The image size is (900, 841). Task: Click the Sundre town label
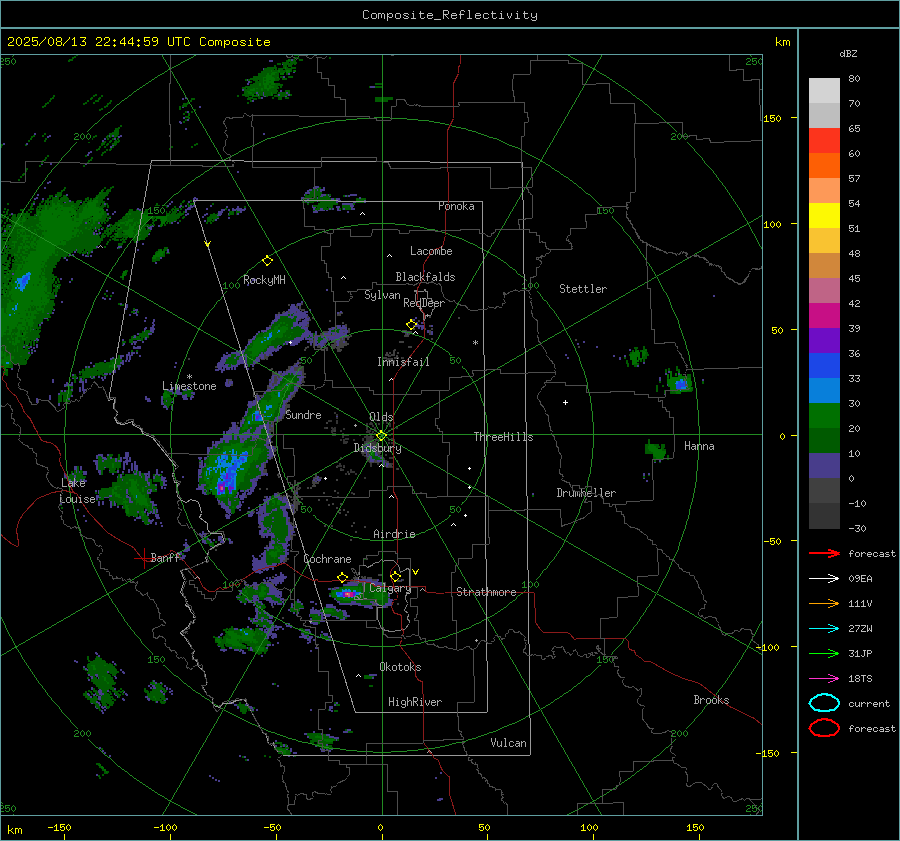coord(303,414)
